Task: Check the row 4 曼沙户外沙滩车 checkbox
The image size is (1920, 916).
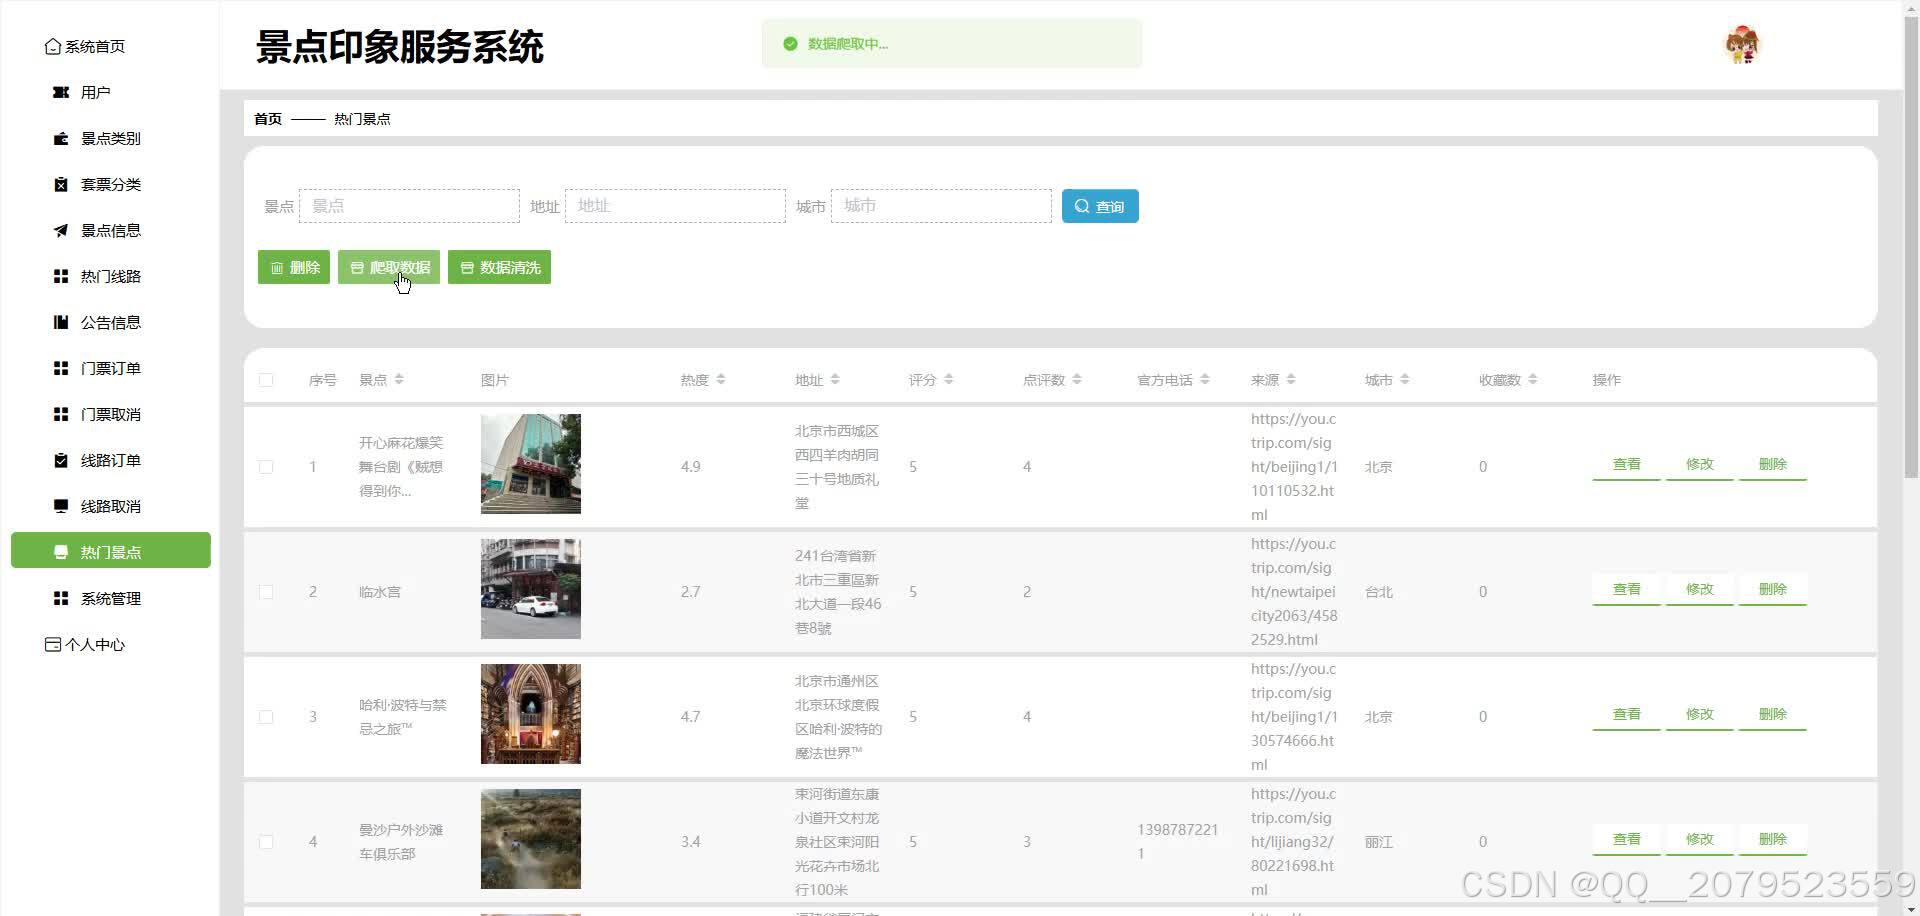Action: (266, 842)
